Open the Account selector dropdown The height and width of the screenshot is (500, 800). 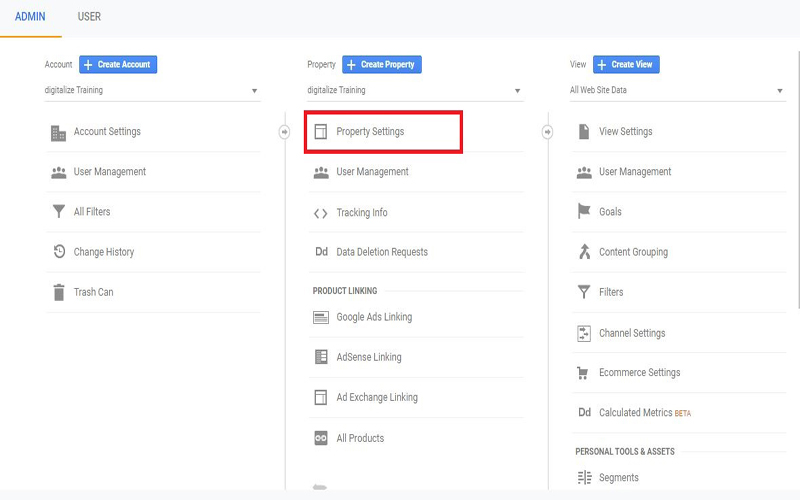click(x=152, y=90)
